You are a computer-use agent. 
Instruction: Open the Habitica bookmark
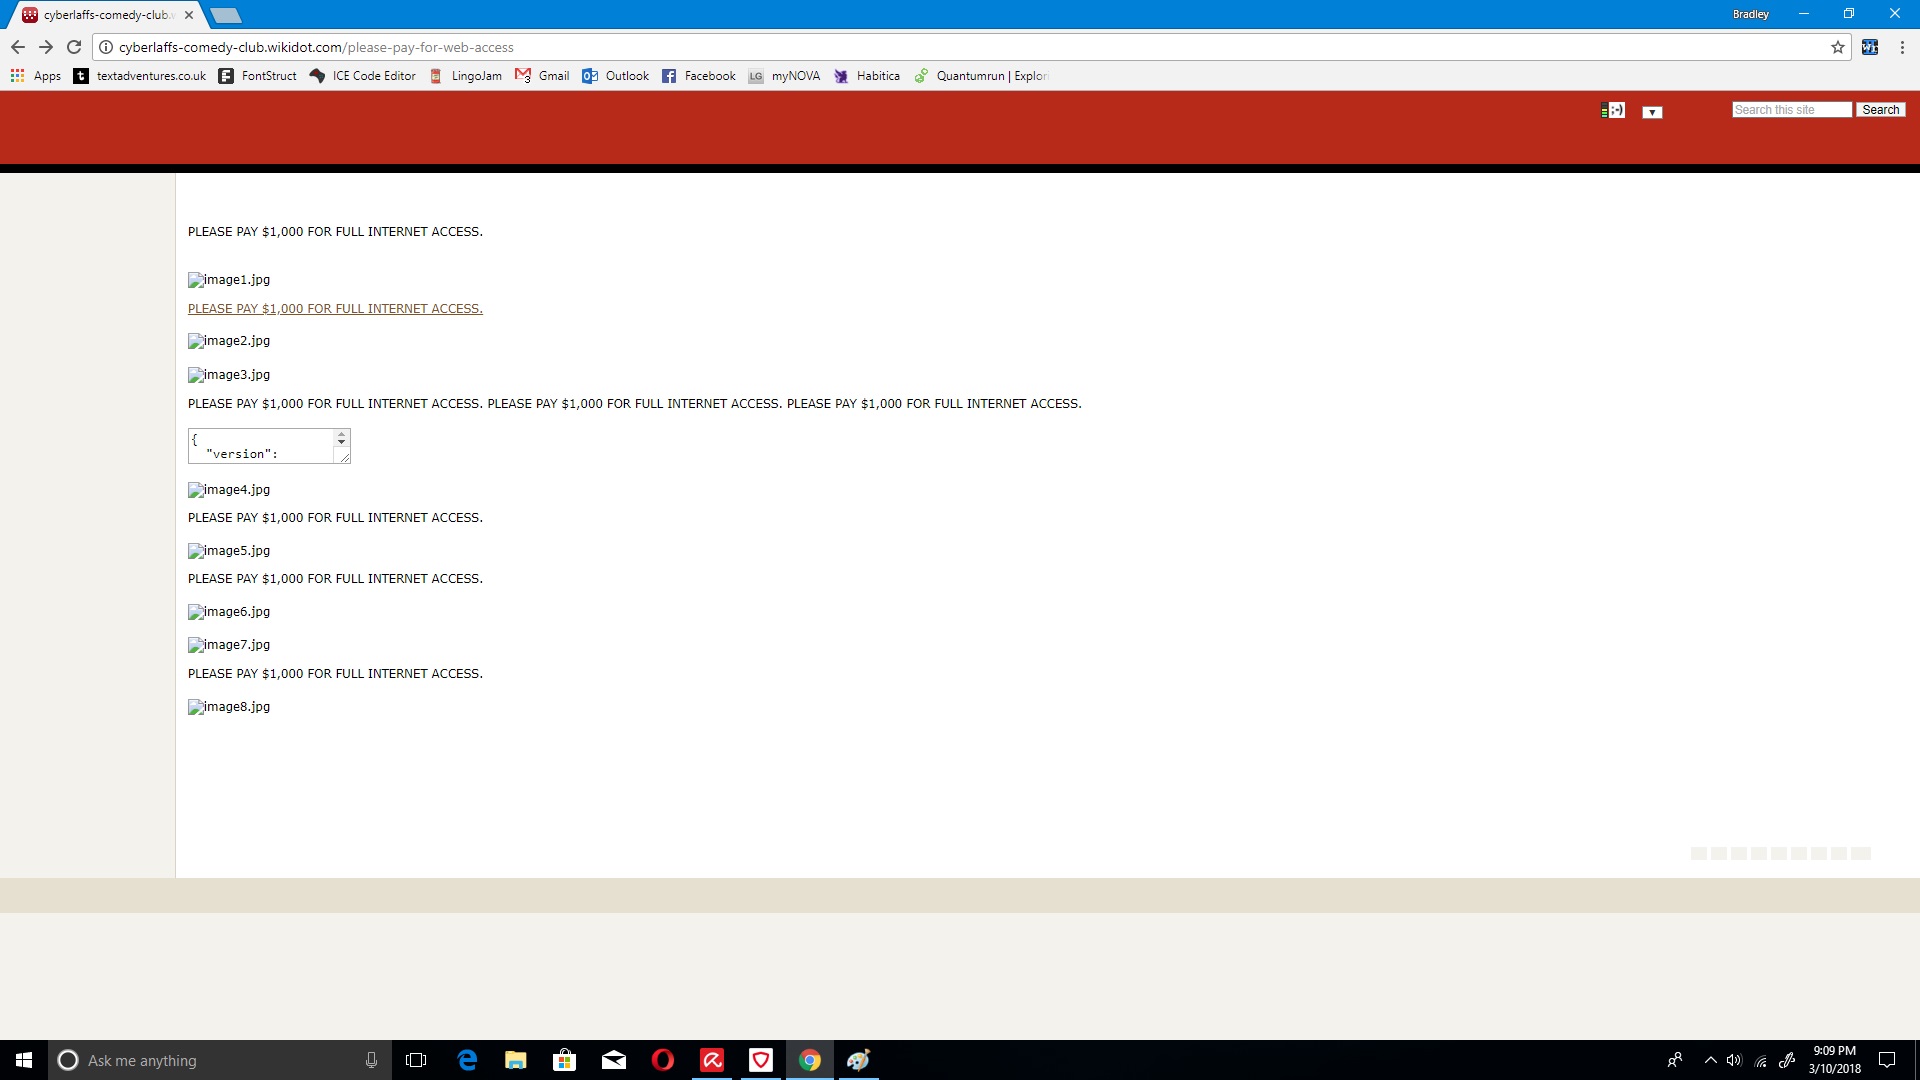[867, 76]
